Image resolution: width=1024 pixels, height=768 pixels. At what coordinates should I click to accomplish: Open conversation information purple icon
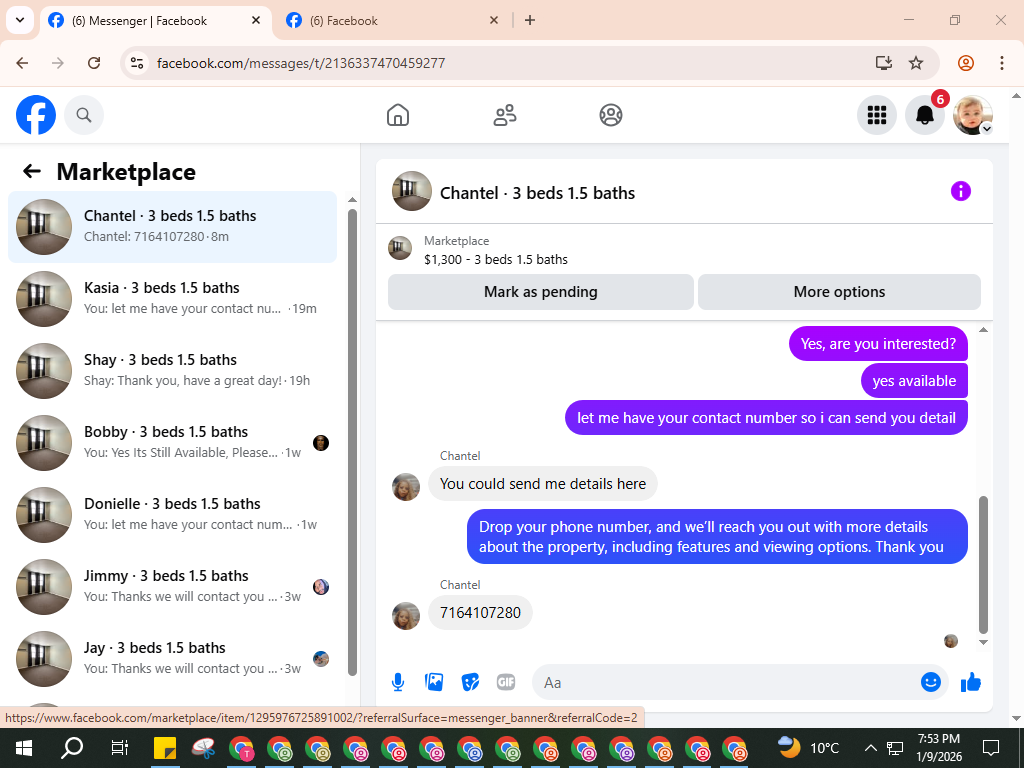pos(961,191)
